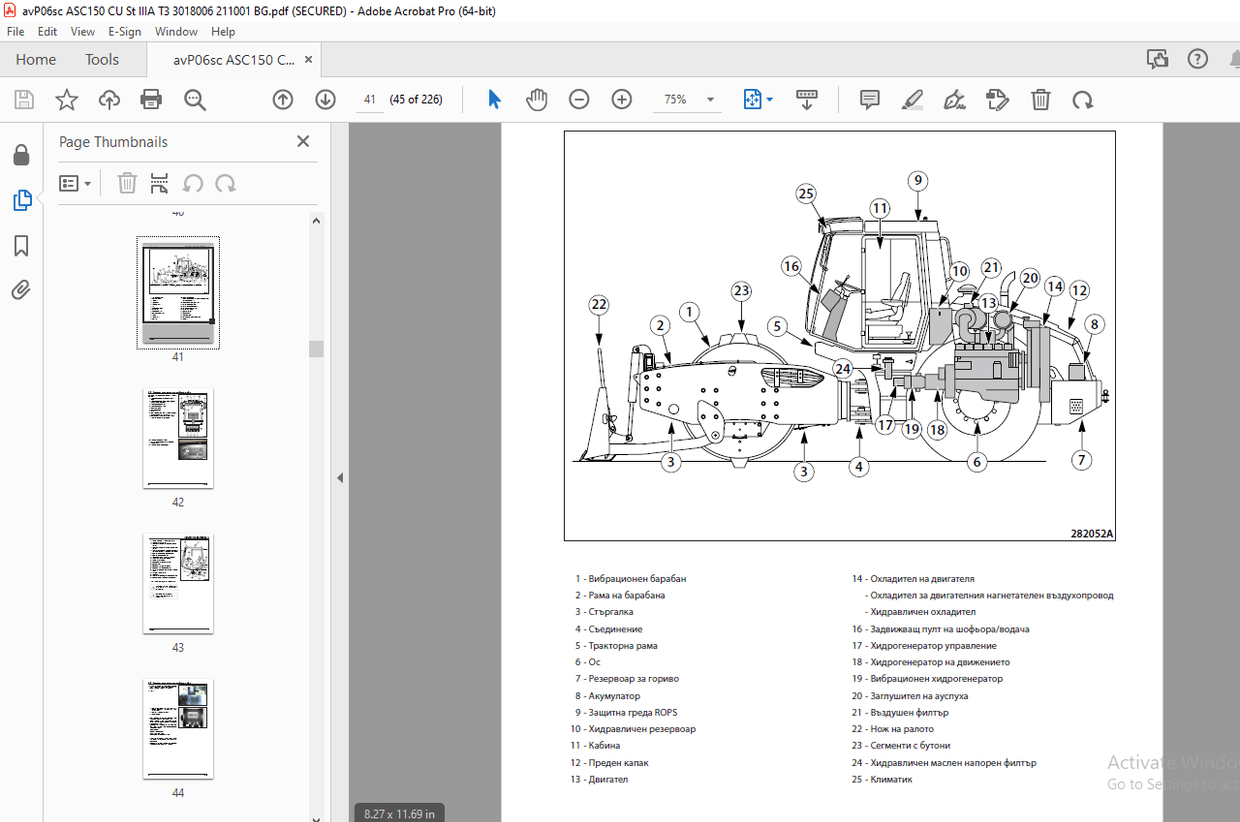
Task: Open the thumbnail options dropdown arrow
Action: point(85,183)
